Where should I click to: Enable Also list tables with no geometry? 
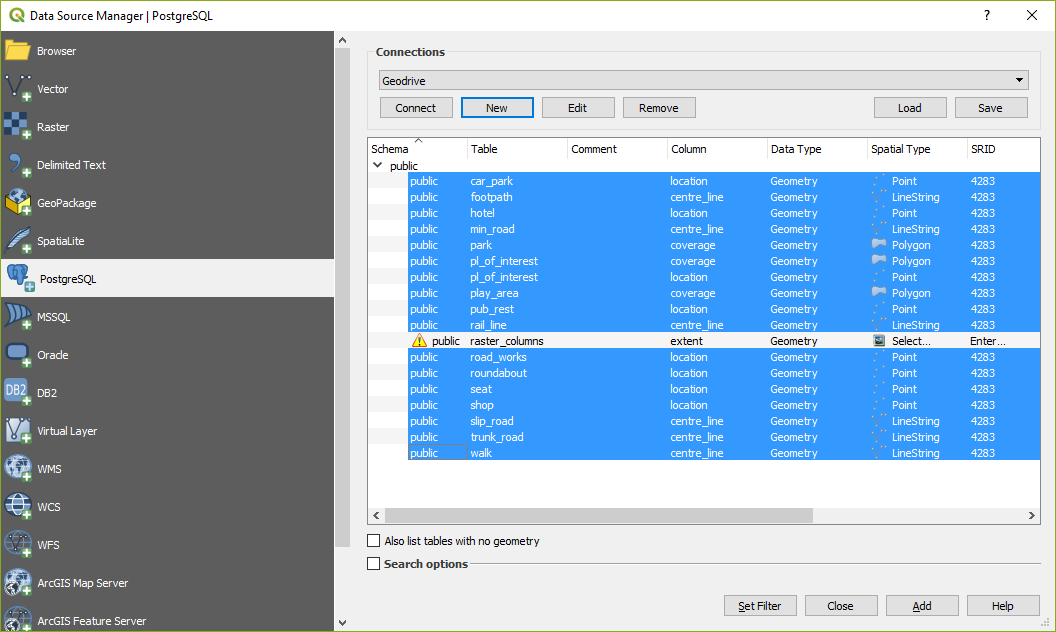click(374, 540)
